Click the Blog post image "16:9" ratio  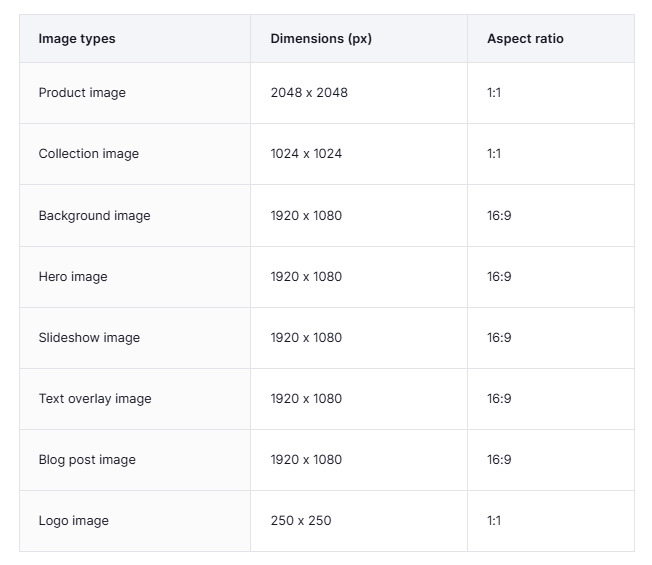tap(499, 460)
